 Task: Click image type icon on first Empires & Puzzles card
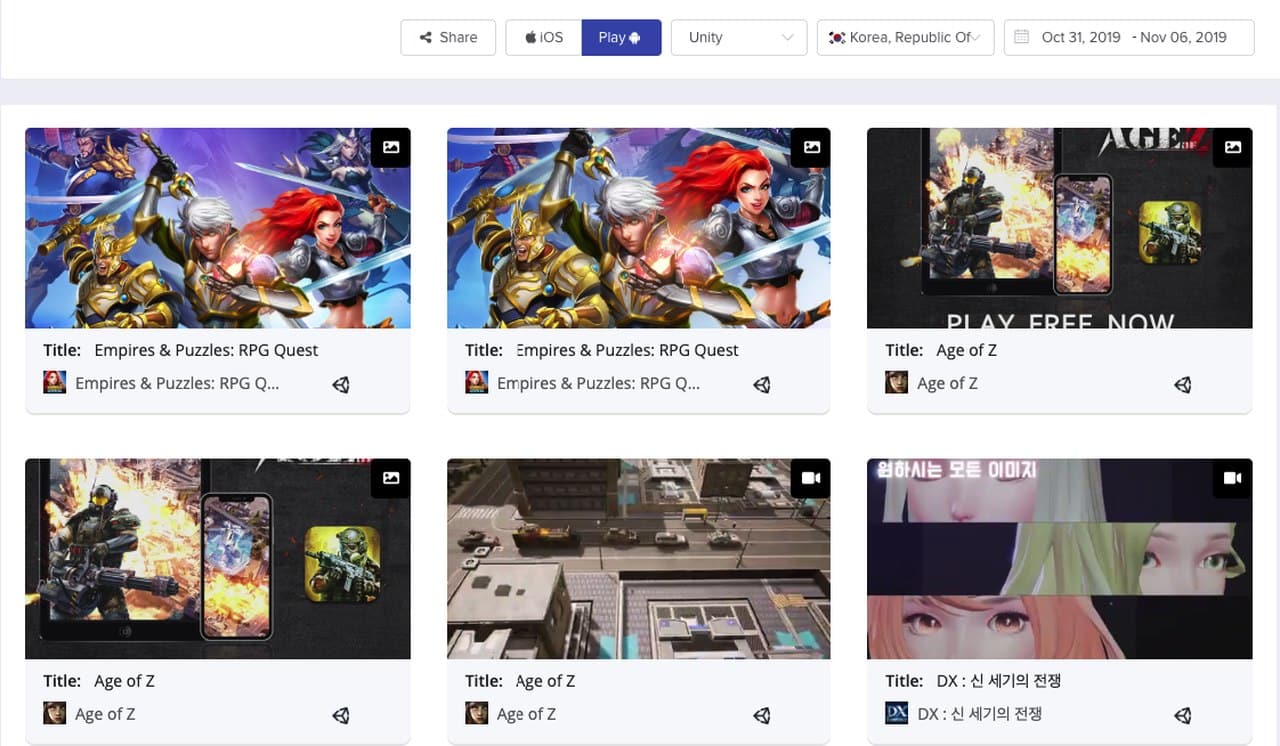coord(391,147)
